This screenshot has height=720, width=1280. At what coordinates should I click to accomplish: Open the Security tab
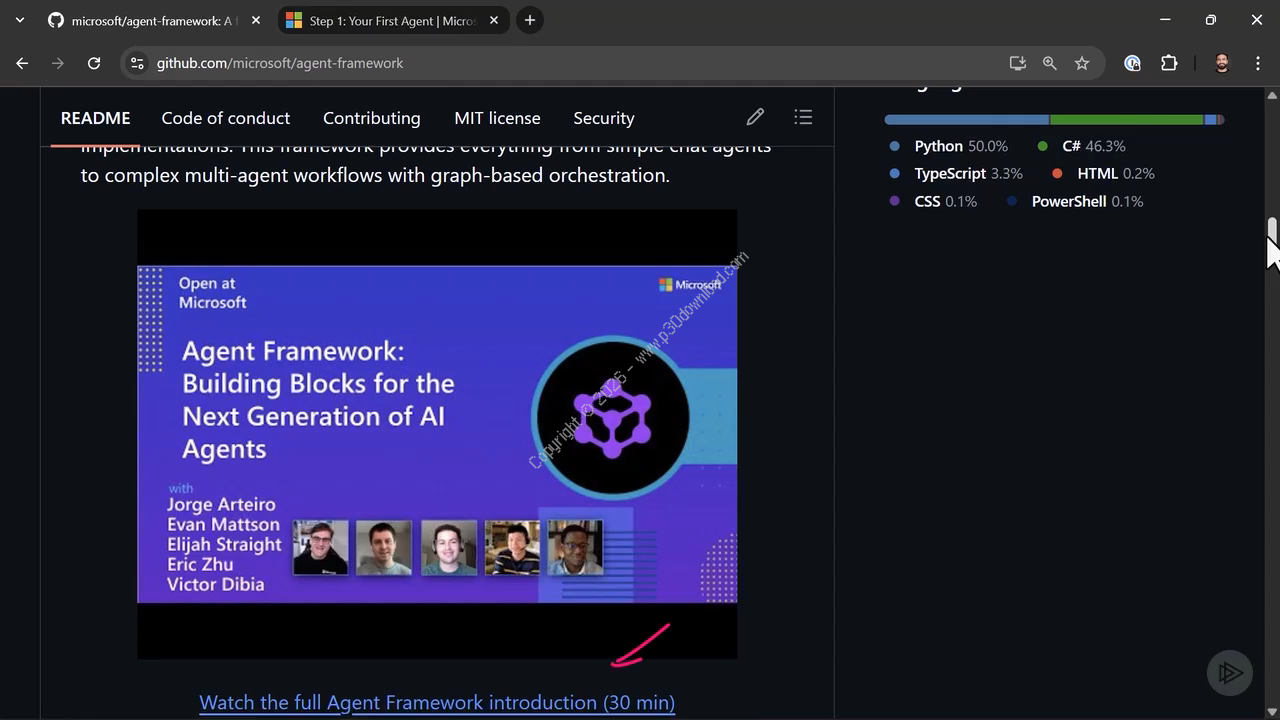pyautogui.click(x=604, y=118)
